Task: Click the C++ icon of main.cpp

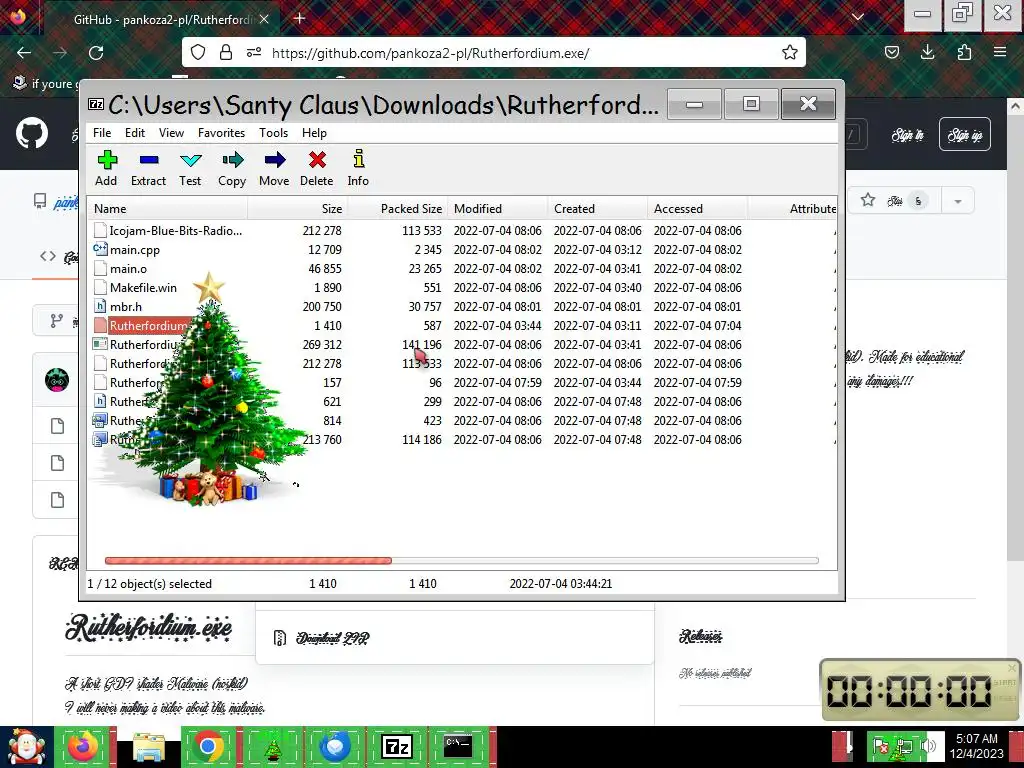Action: (x=100, y=249)
